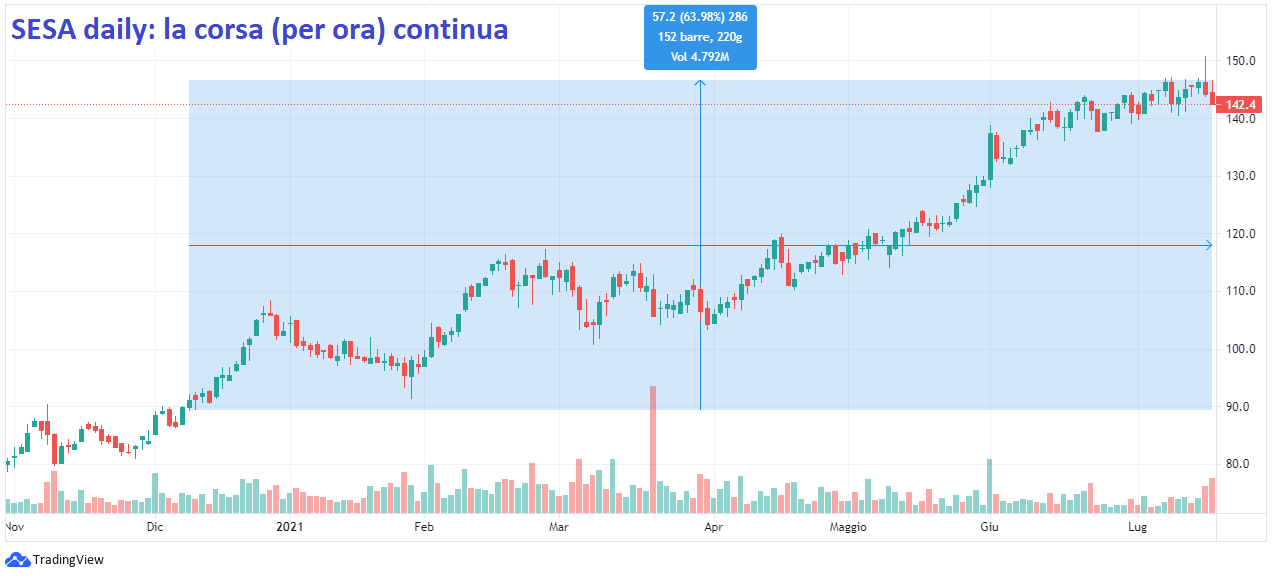Select the Maggio label on the time axis
This screenshot has width=1273, height=578.
[848, 526]
